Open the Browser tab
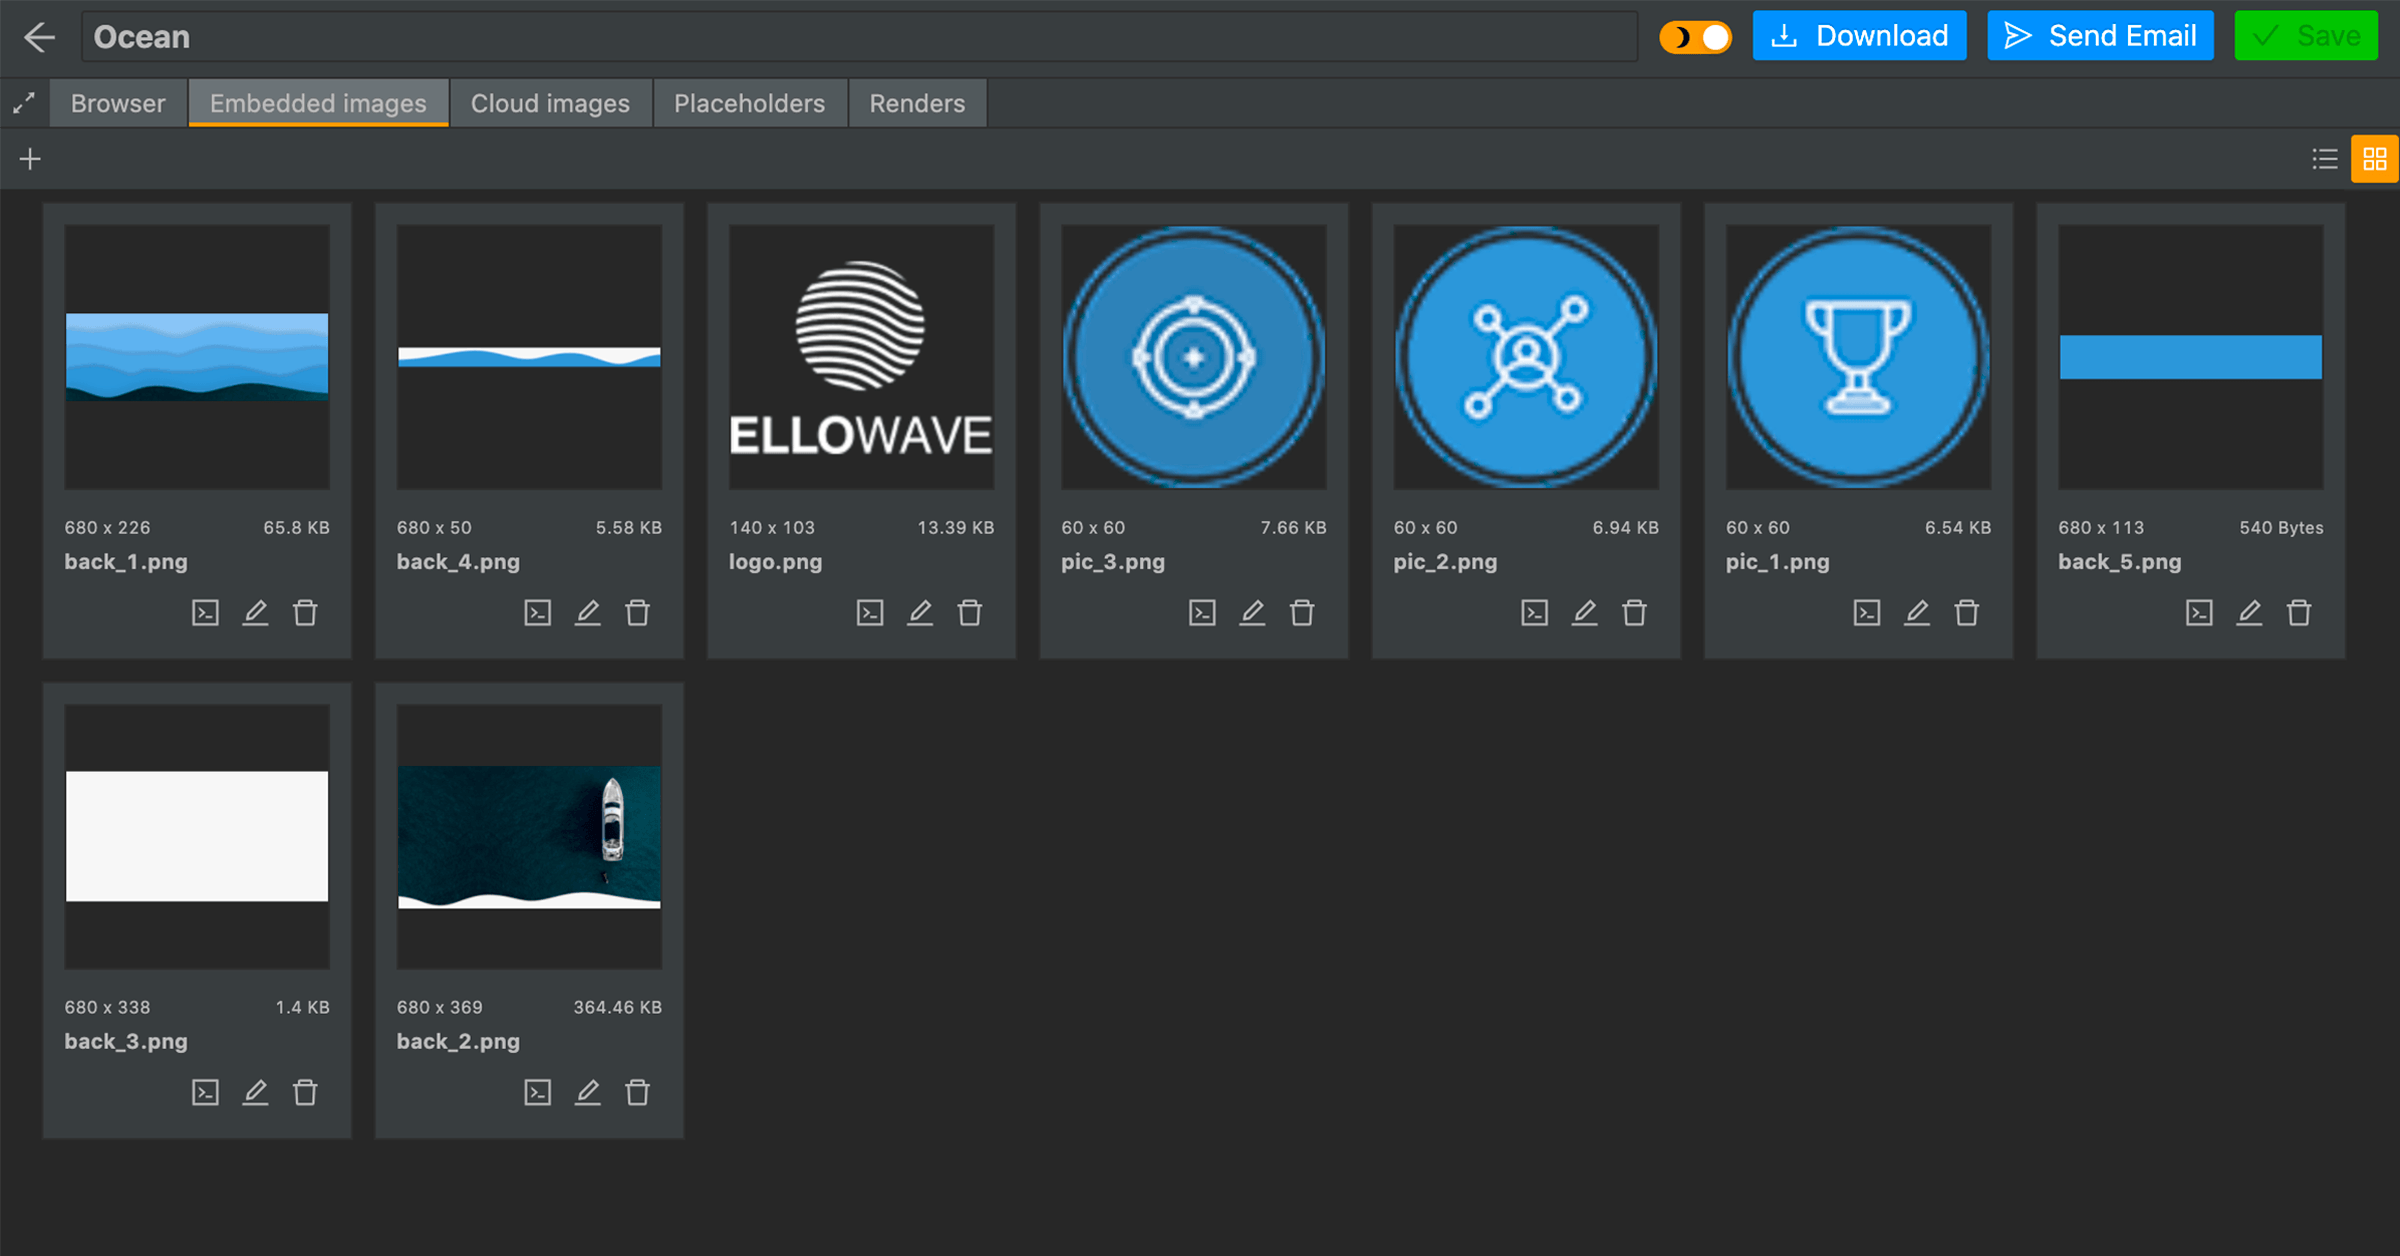Viewport: 2400px width, 1256px height. (x=119, y=103)
